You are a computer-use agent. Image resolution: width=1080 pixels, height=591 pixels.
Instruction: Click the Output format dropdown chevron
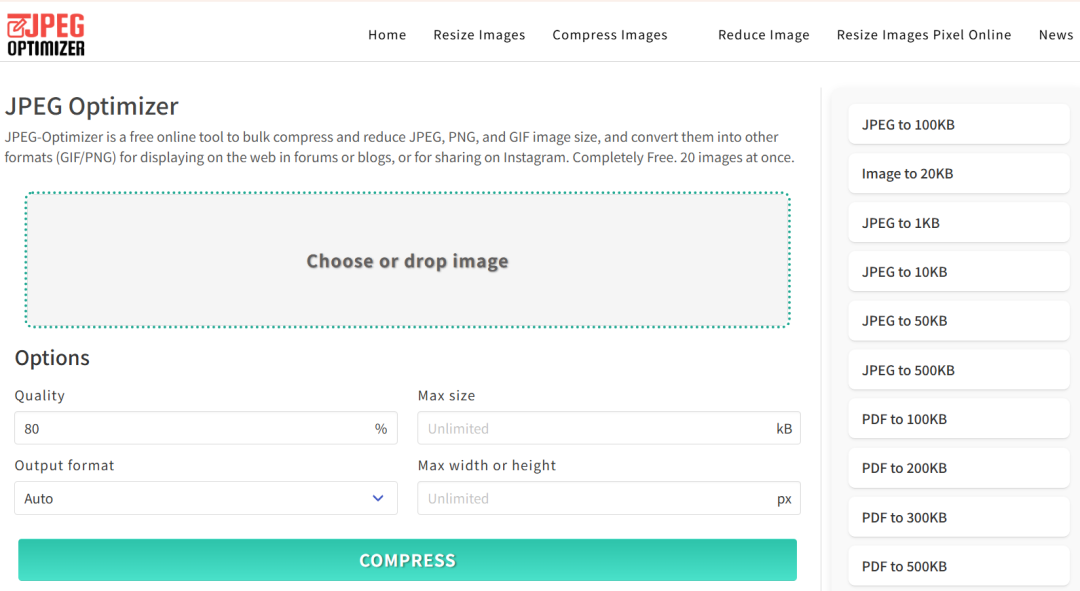(x=378, y=498)
